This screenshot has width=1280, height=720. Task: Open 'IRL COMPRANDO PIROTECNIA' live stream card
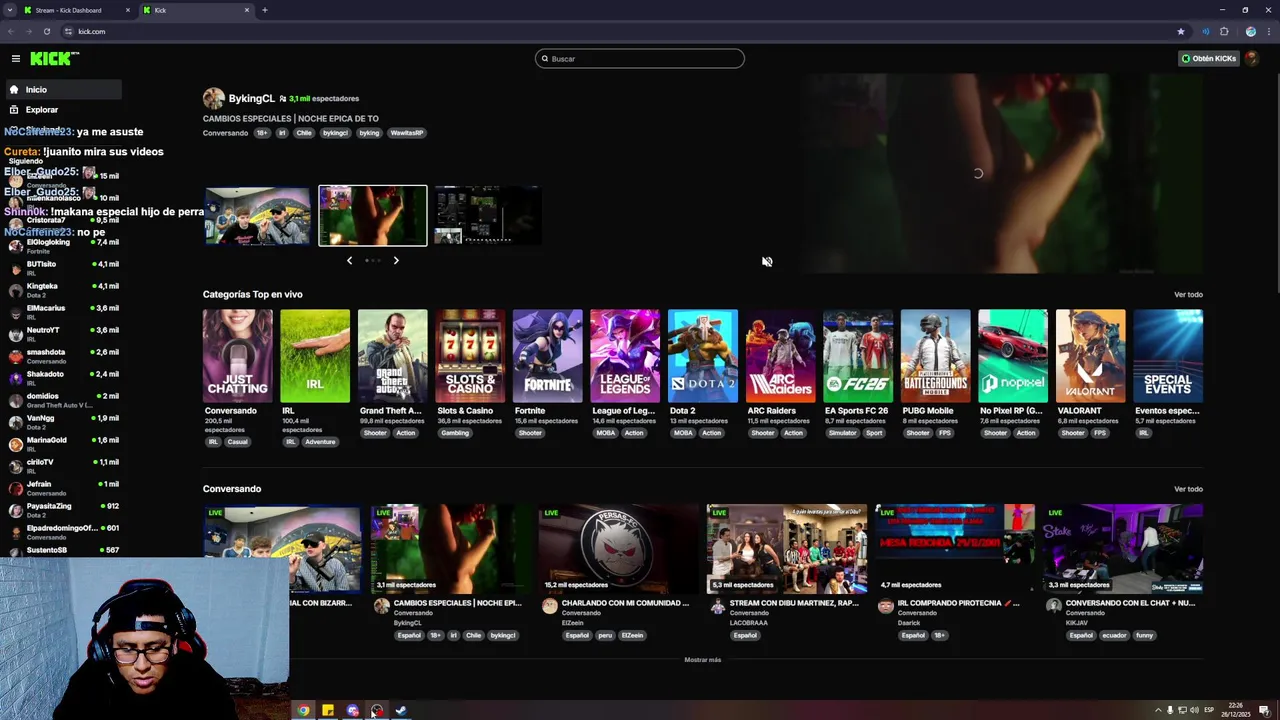(954, 549)
